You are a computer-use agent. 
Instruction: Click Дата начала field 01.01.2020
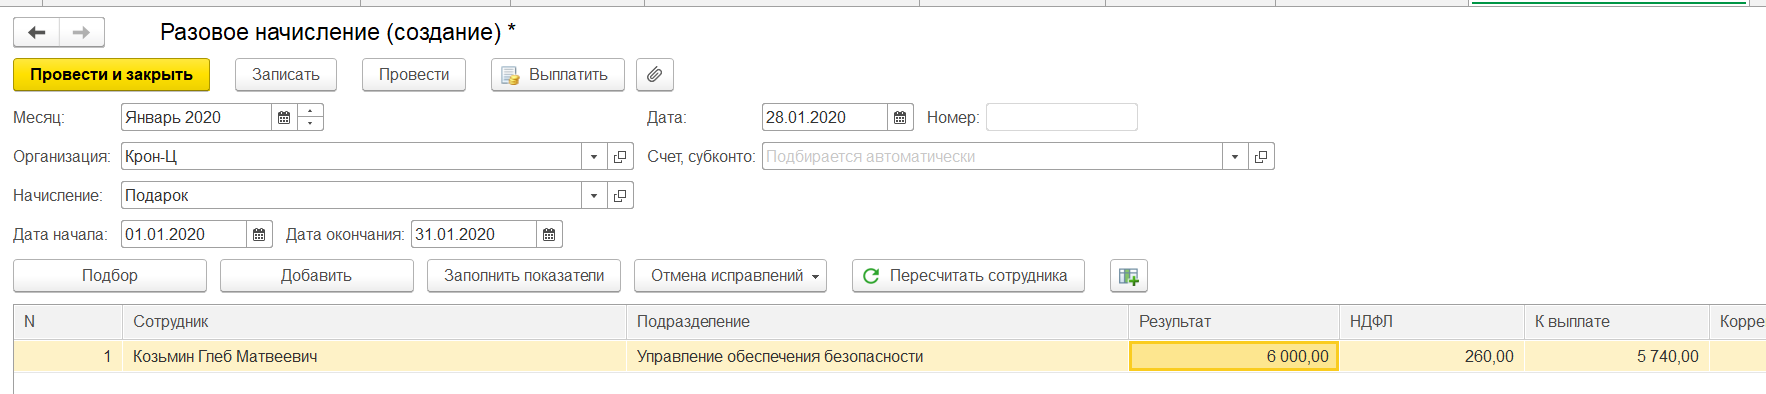[184, 235]
